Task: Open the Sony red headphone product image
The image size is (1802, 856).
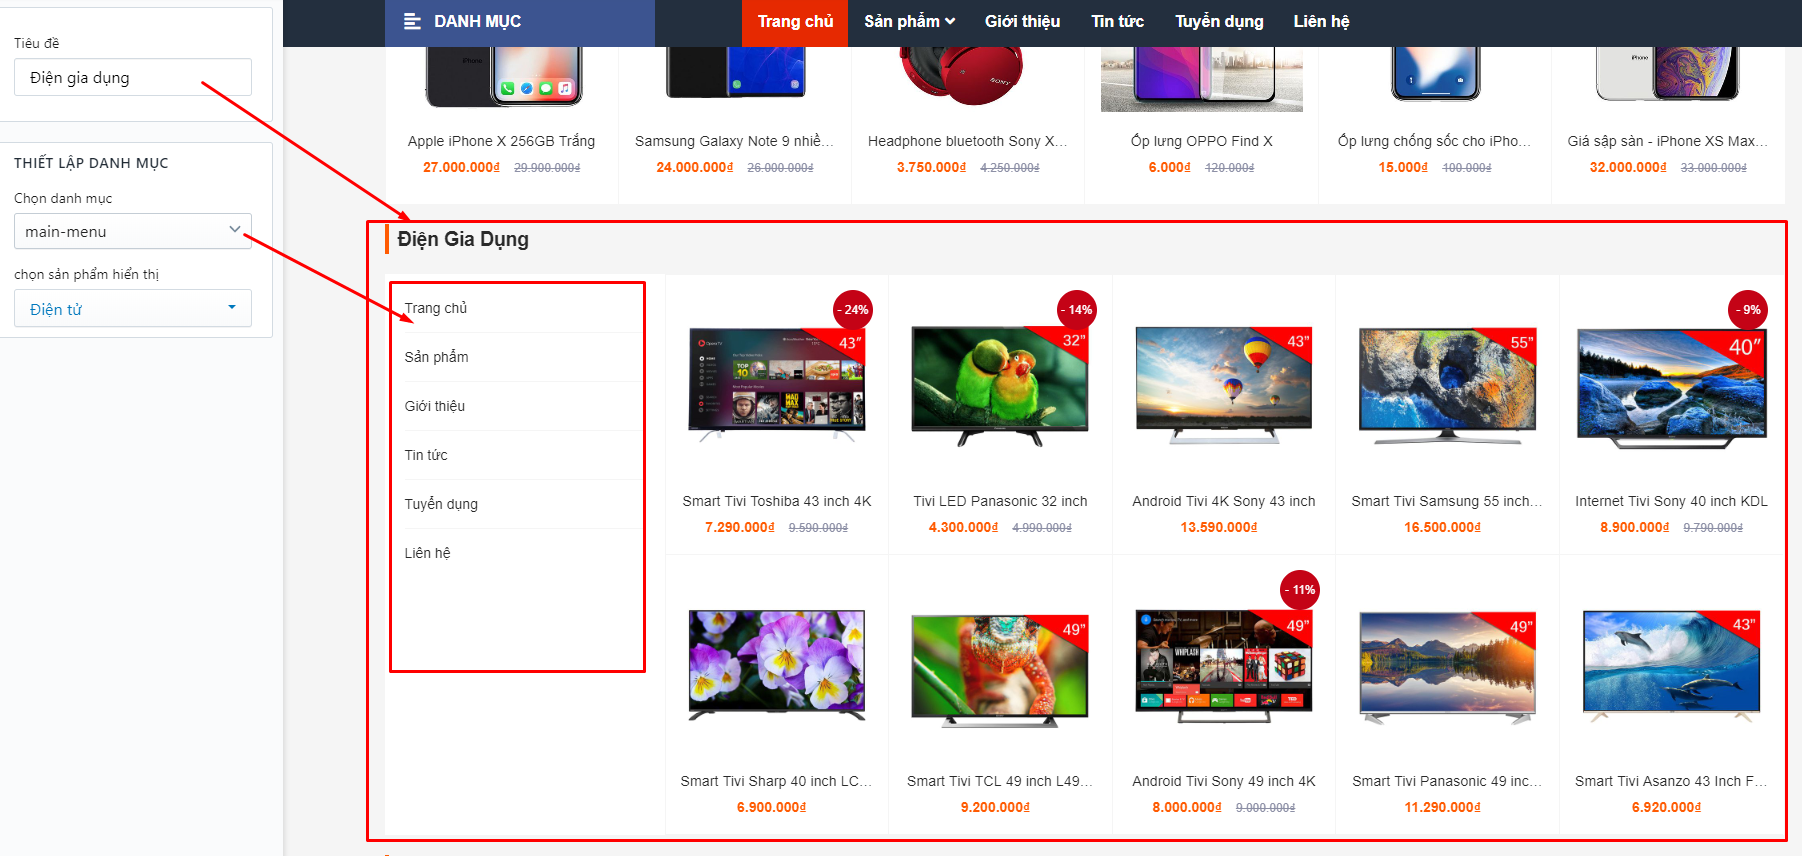Action: (960, 77)
